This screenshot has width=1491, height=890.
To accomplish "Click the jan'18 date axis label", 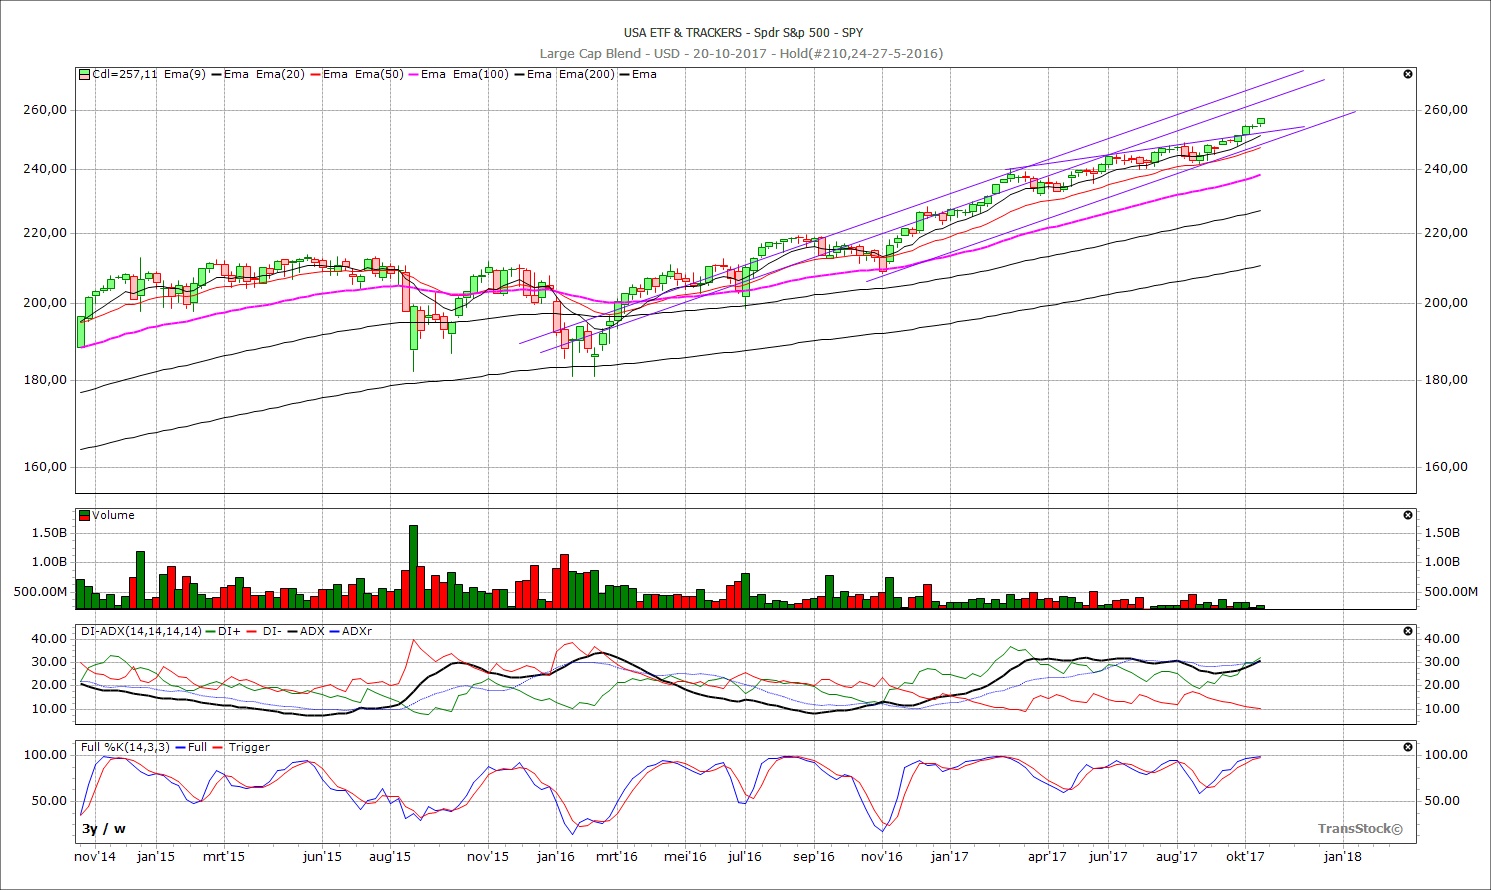I will 1342,857.
